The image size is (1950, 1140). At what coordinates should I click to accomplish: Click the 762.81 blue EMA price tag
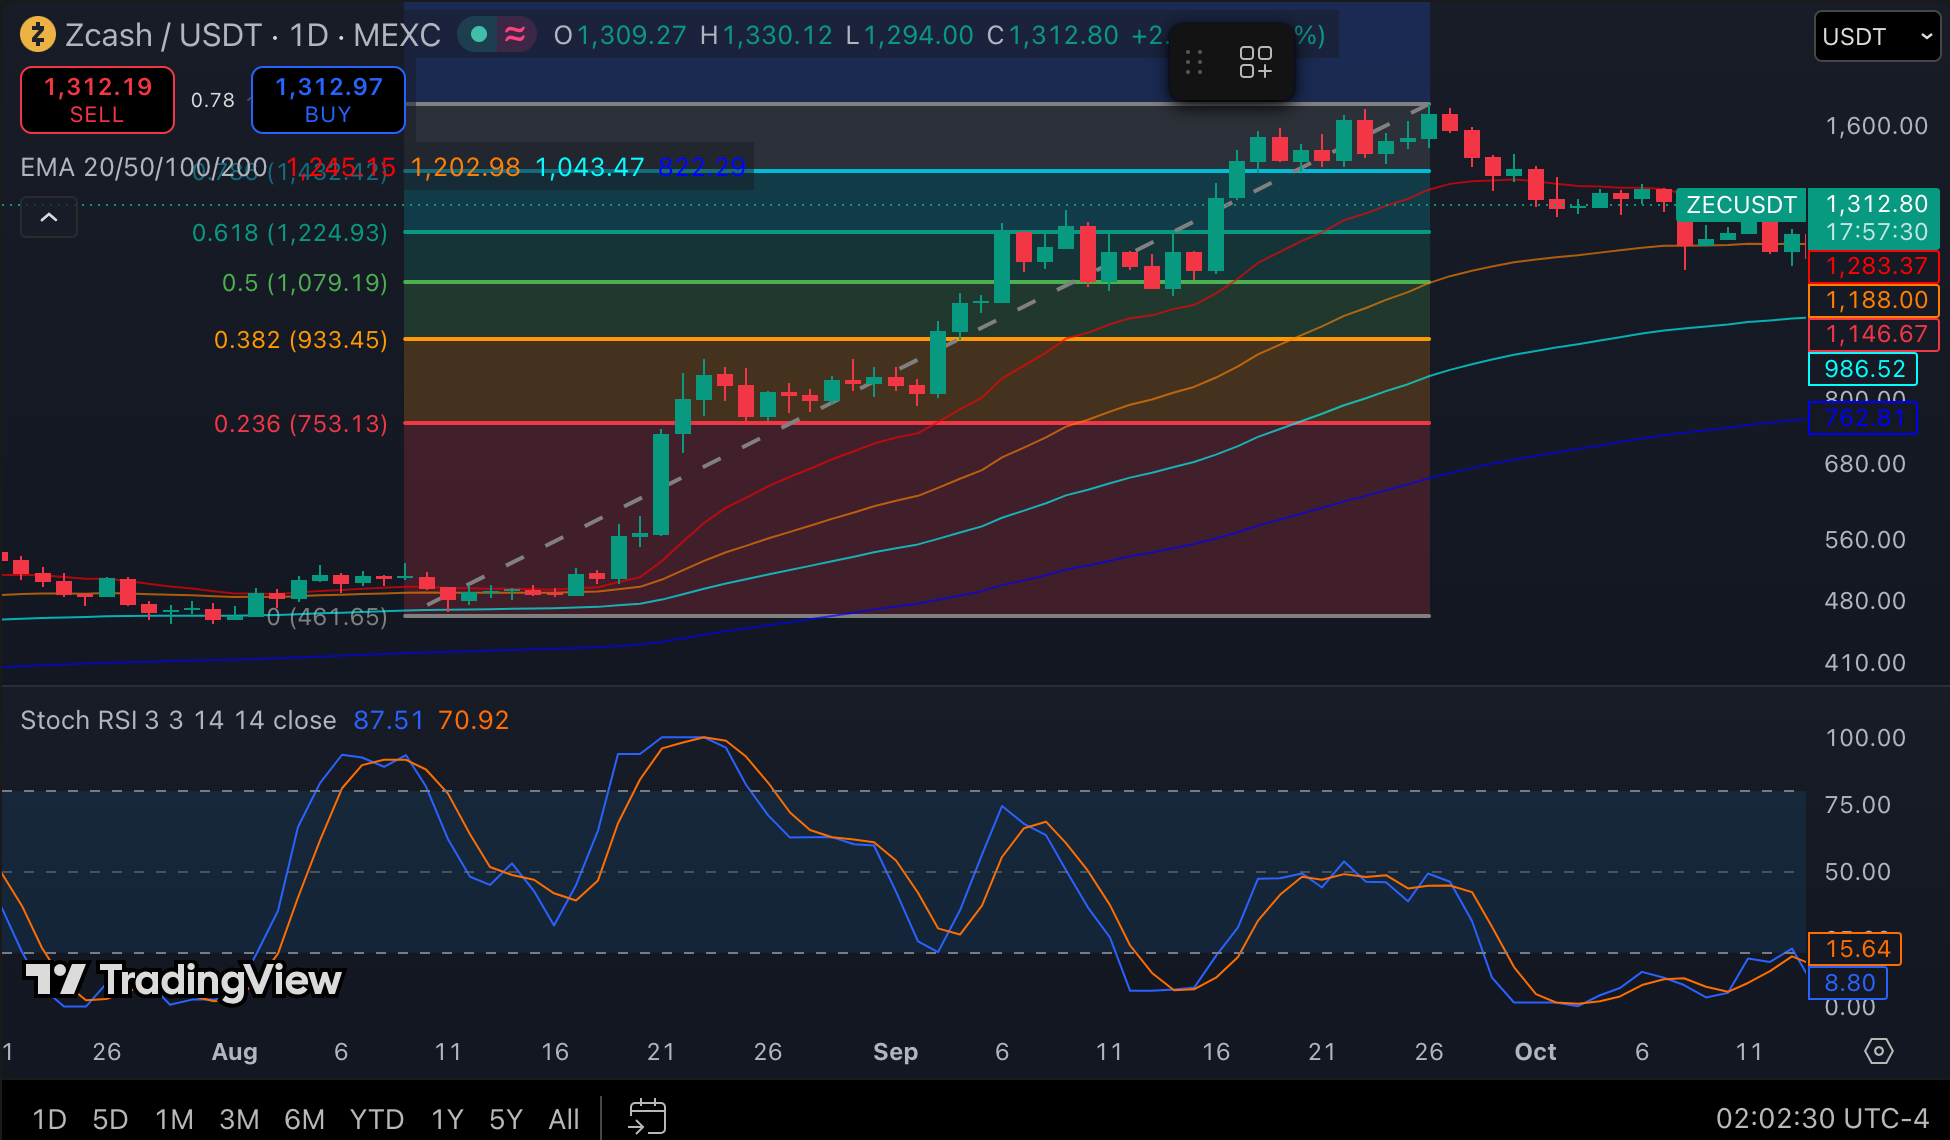pos(1863,418)
